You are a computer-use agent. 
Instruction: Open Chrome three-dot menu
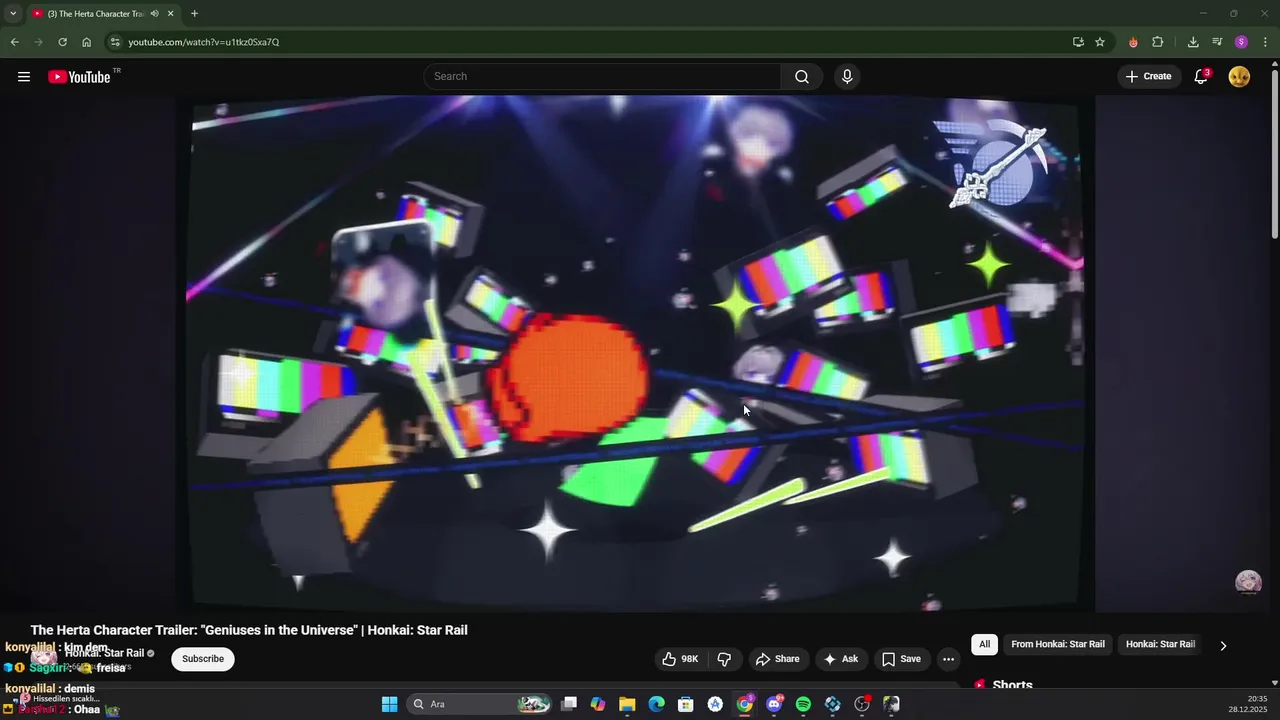pyautogui.click(x=1265, y=42)
